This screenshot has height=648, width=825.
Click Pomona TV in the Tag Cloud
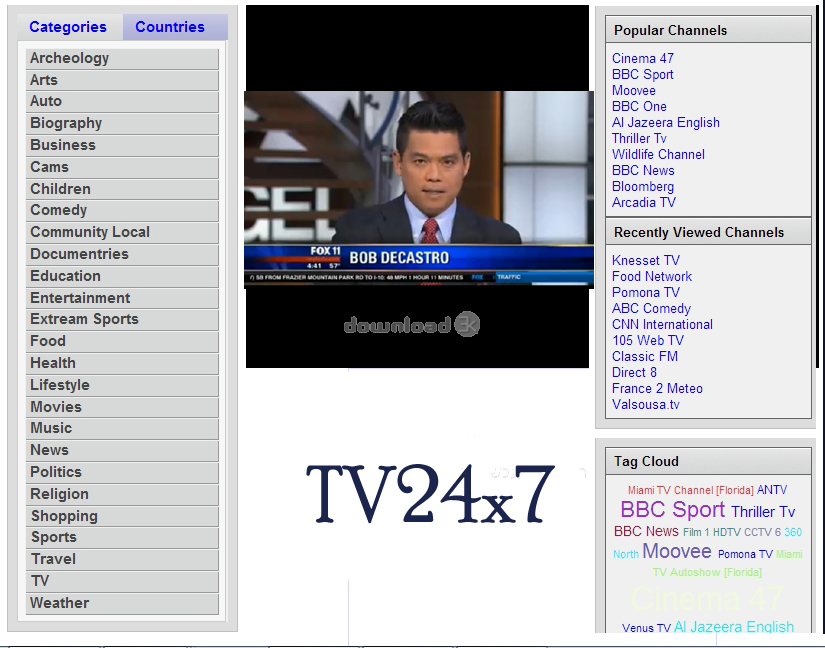pyautogui.click(x=745, y=554)
